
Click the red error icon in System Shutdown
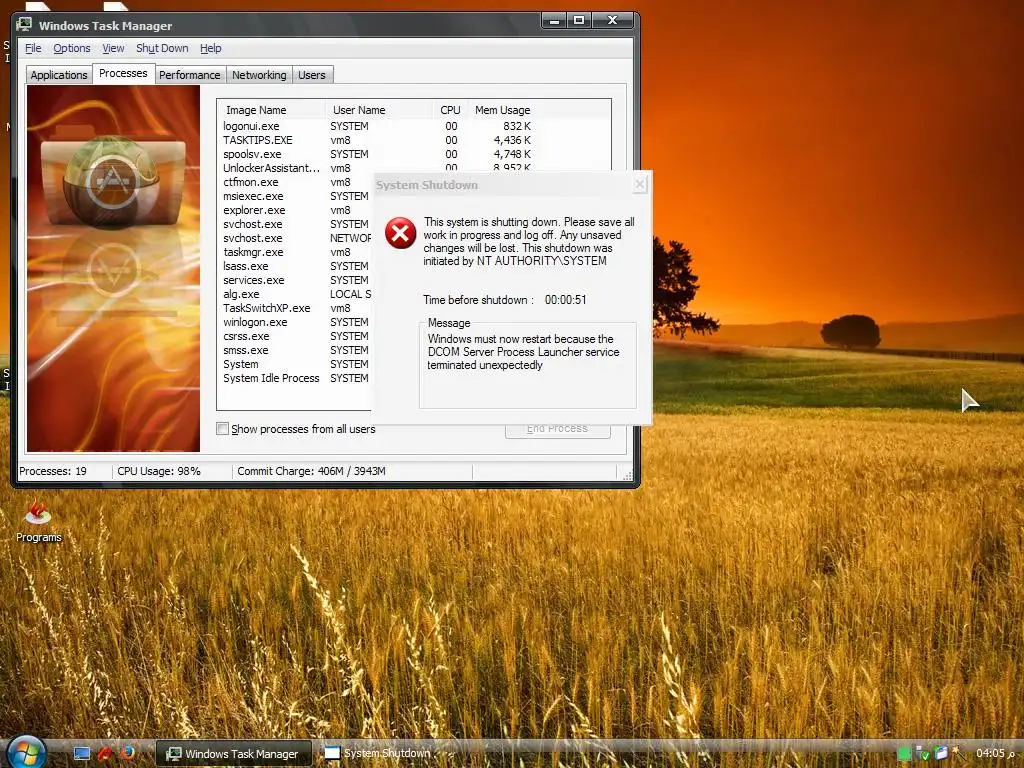tap(400, 233)
